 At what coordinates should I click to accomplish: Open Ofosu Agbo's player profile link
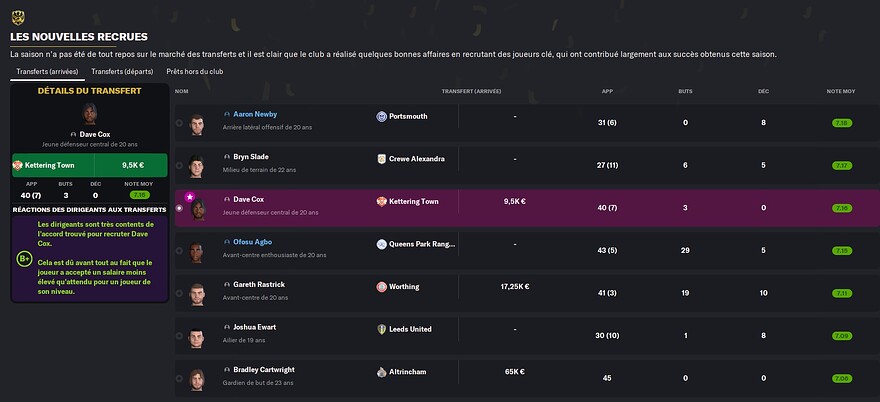point(253,242)
